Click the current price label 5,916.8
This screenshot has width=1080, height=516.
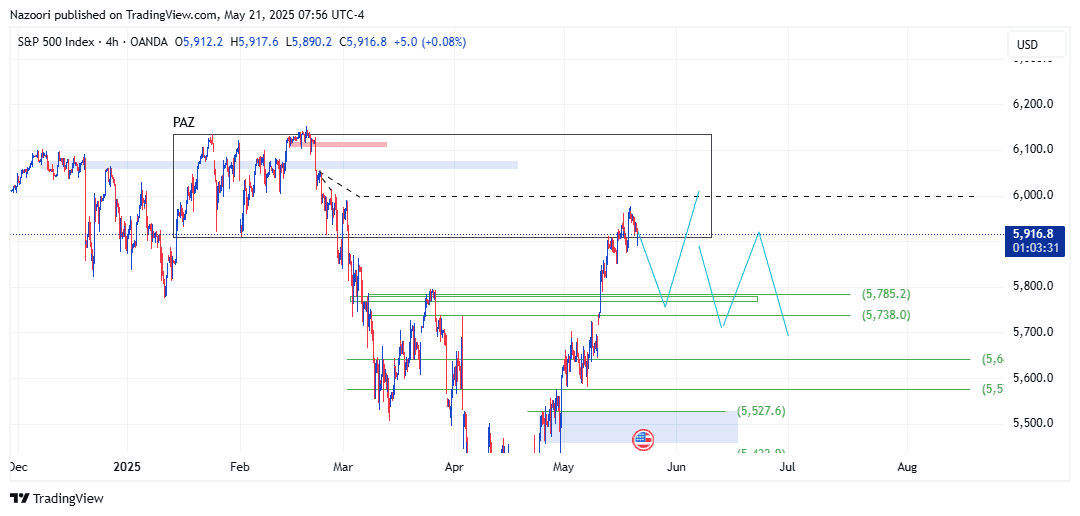coord(1035,234)
